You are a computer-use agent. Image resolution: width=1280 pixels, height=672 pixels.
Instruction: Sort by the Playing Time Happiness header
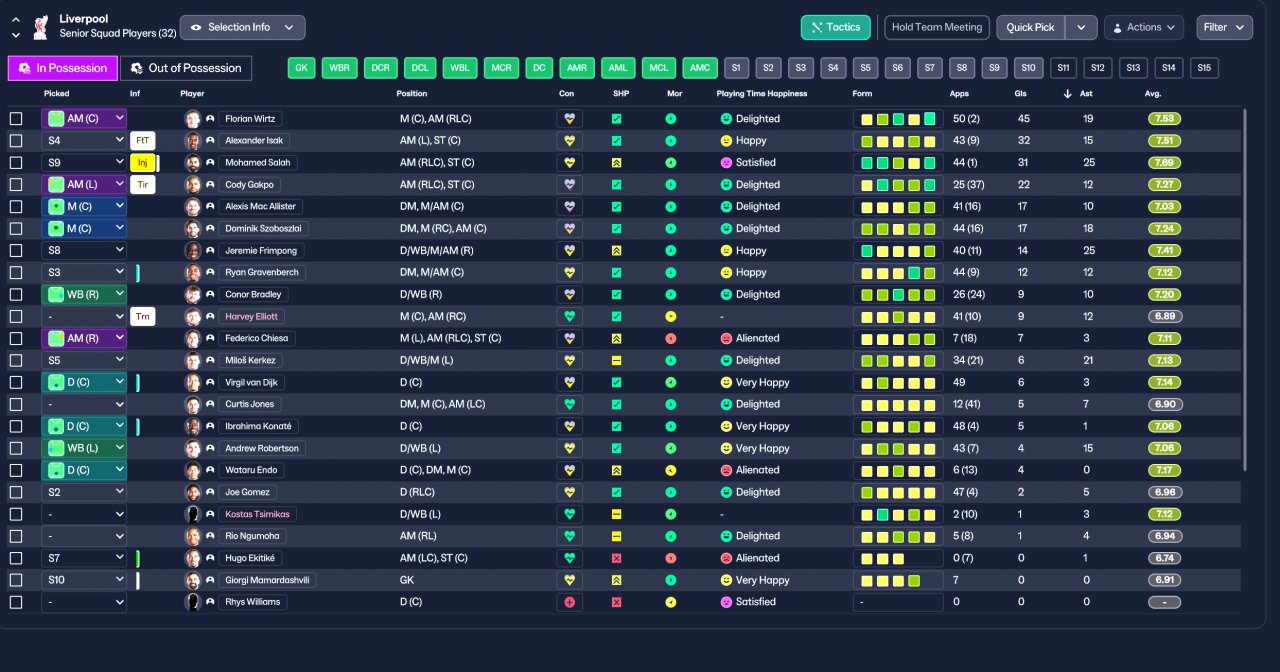point(762,94)
